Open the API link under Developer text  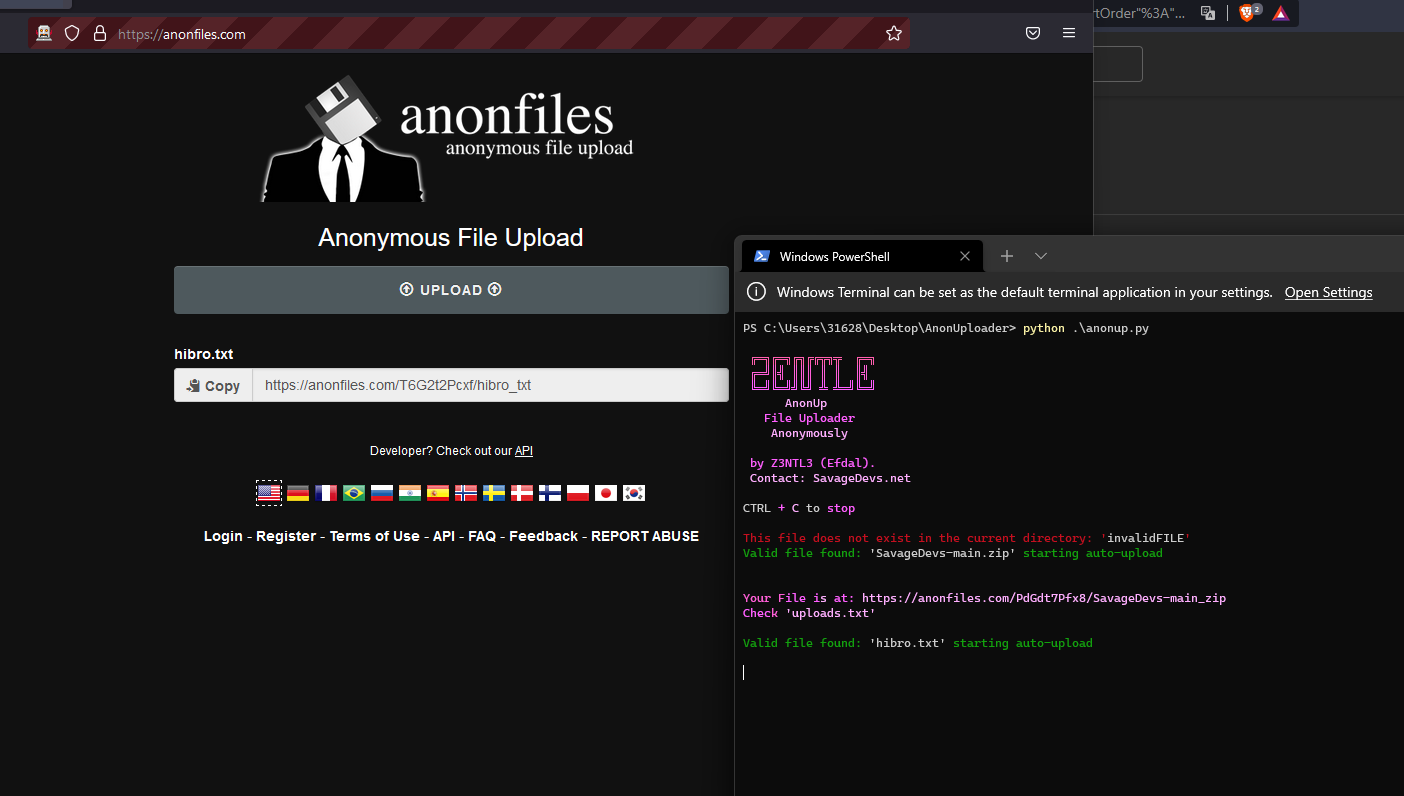pyautogui.click(x=524, y=451)
